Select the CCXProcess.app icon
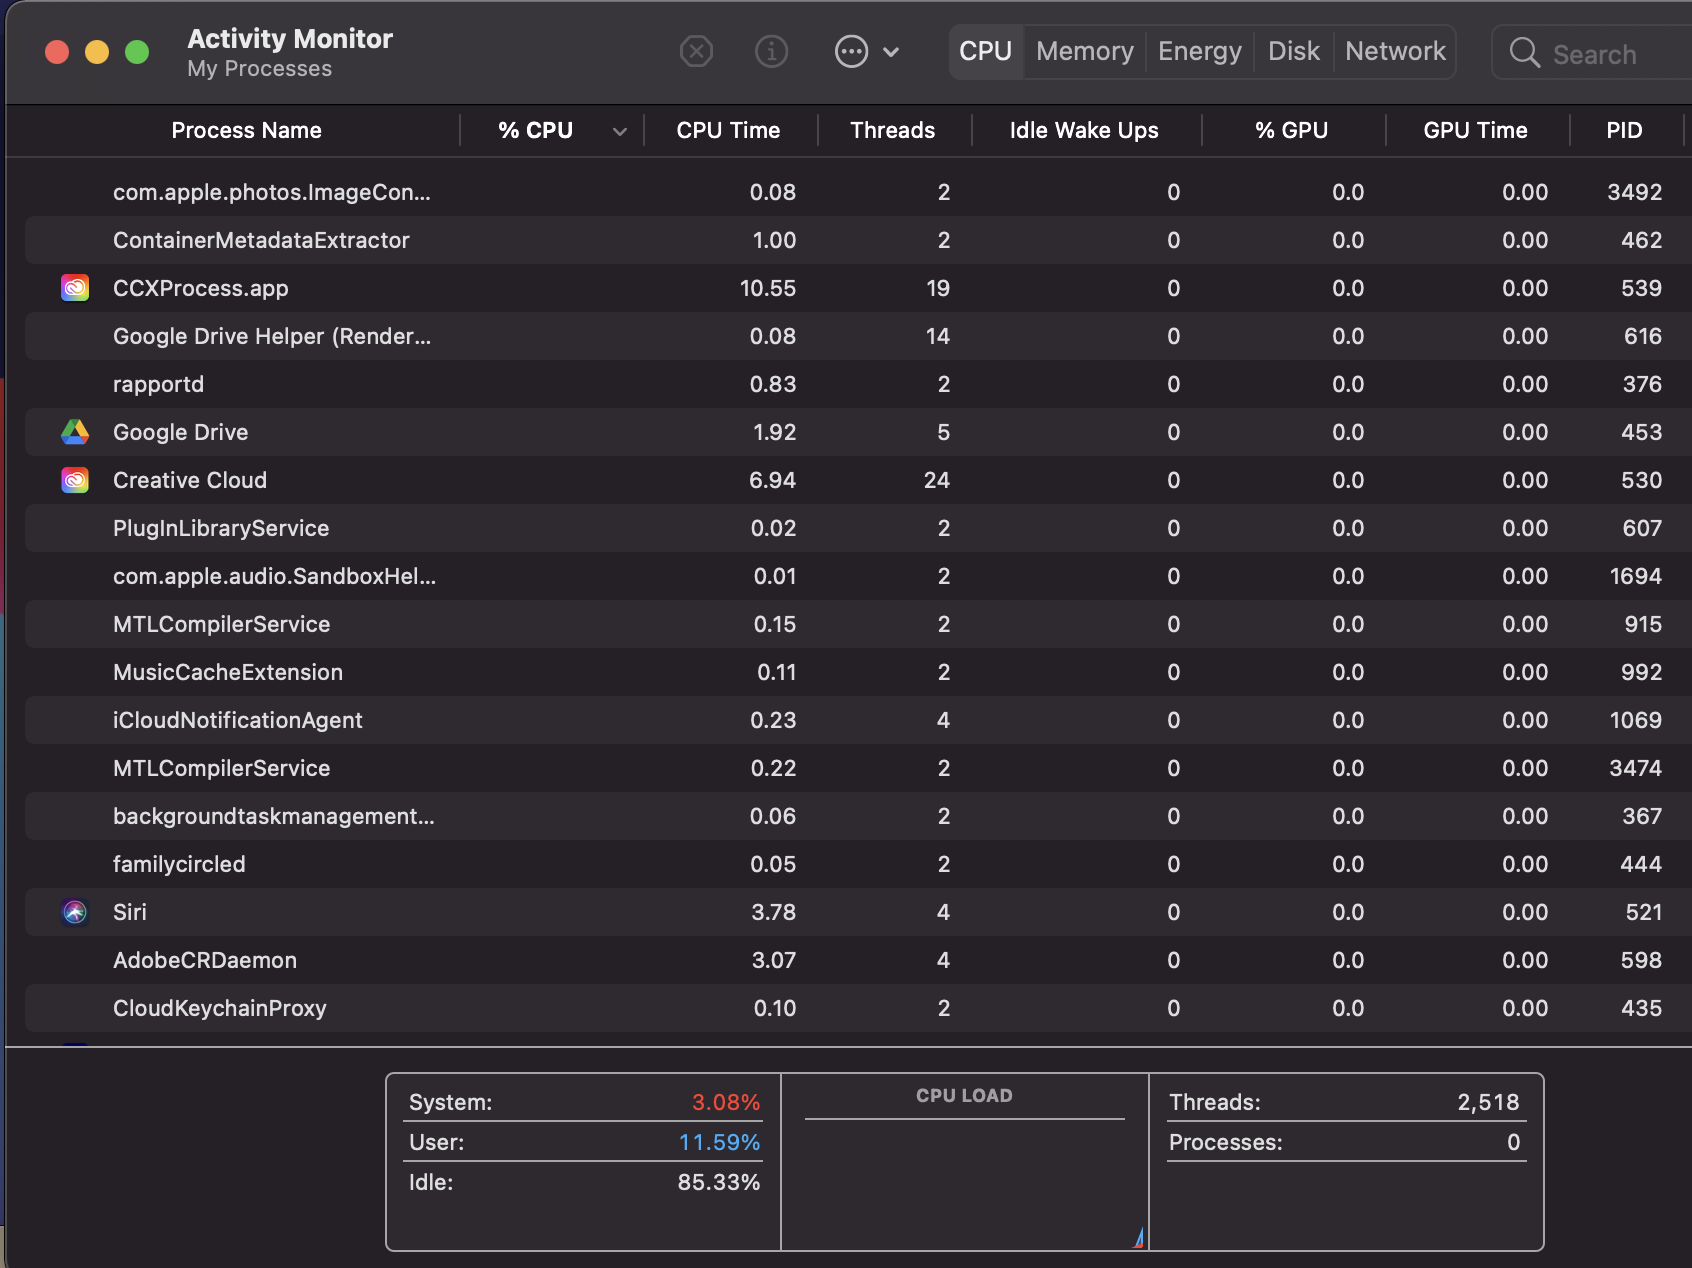 (75, 288)
